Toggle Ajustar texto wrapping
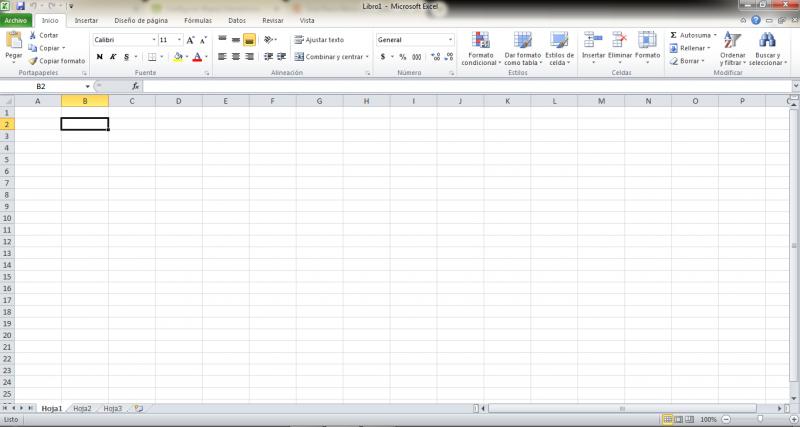The height and width of the screenshot is (427, 800). point(319,40)
